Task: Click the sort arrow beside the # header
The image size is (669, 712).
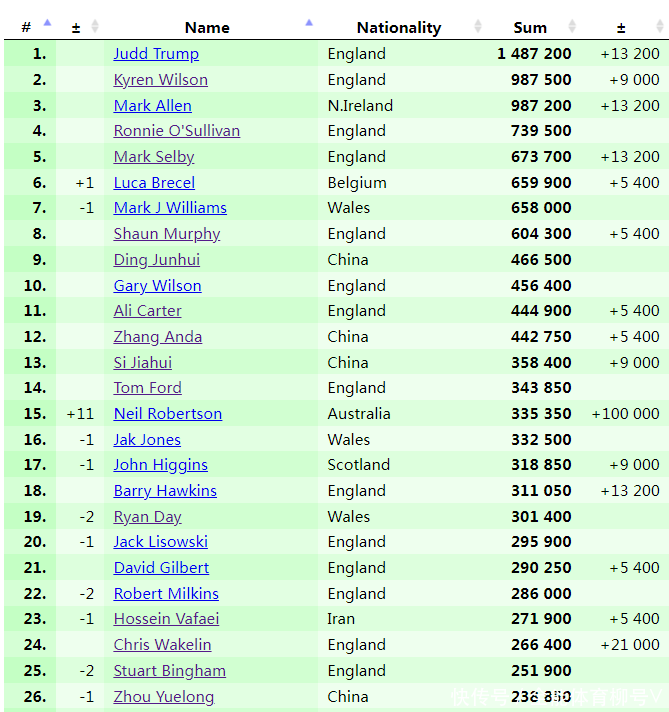Action: (x=47, y=25)
